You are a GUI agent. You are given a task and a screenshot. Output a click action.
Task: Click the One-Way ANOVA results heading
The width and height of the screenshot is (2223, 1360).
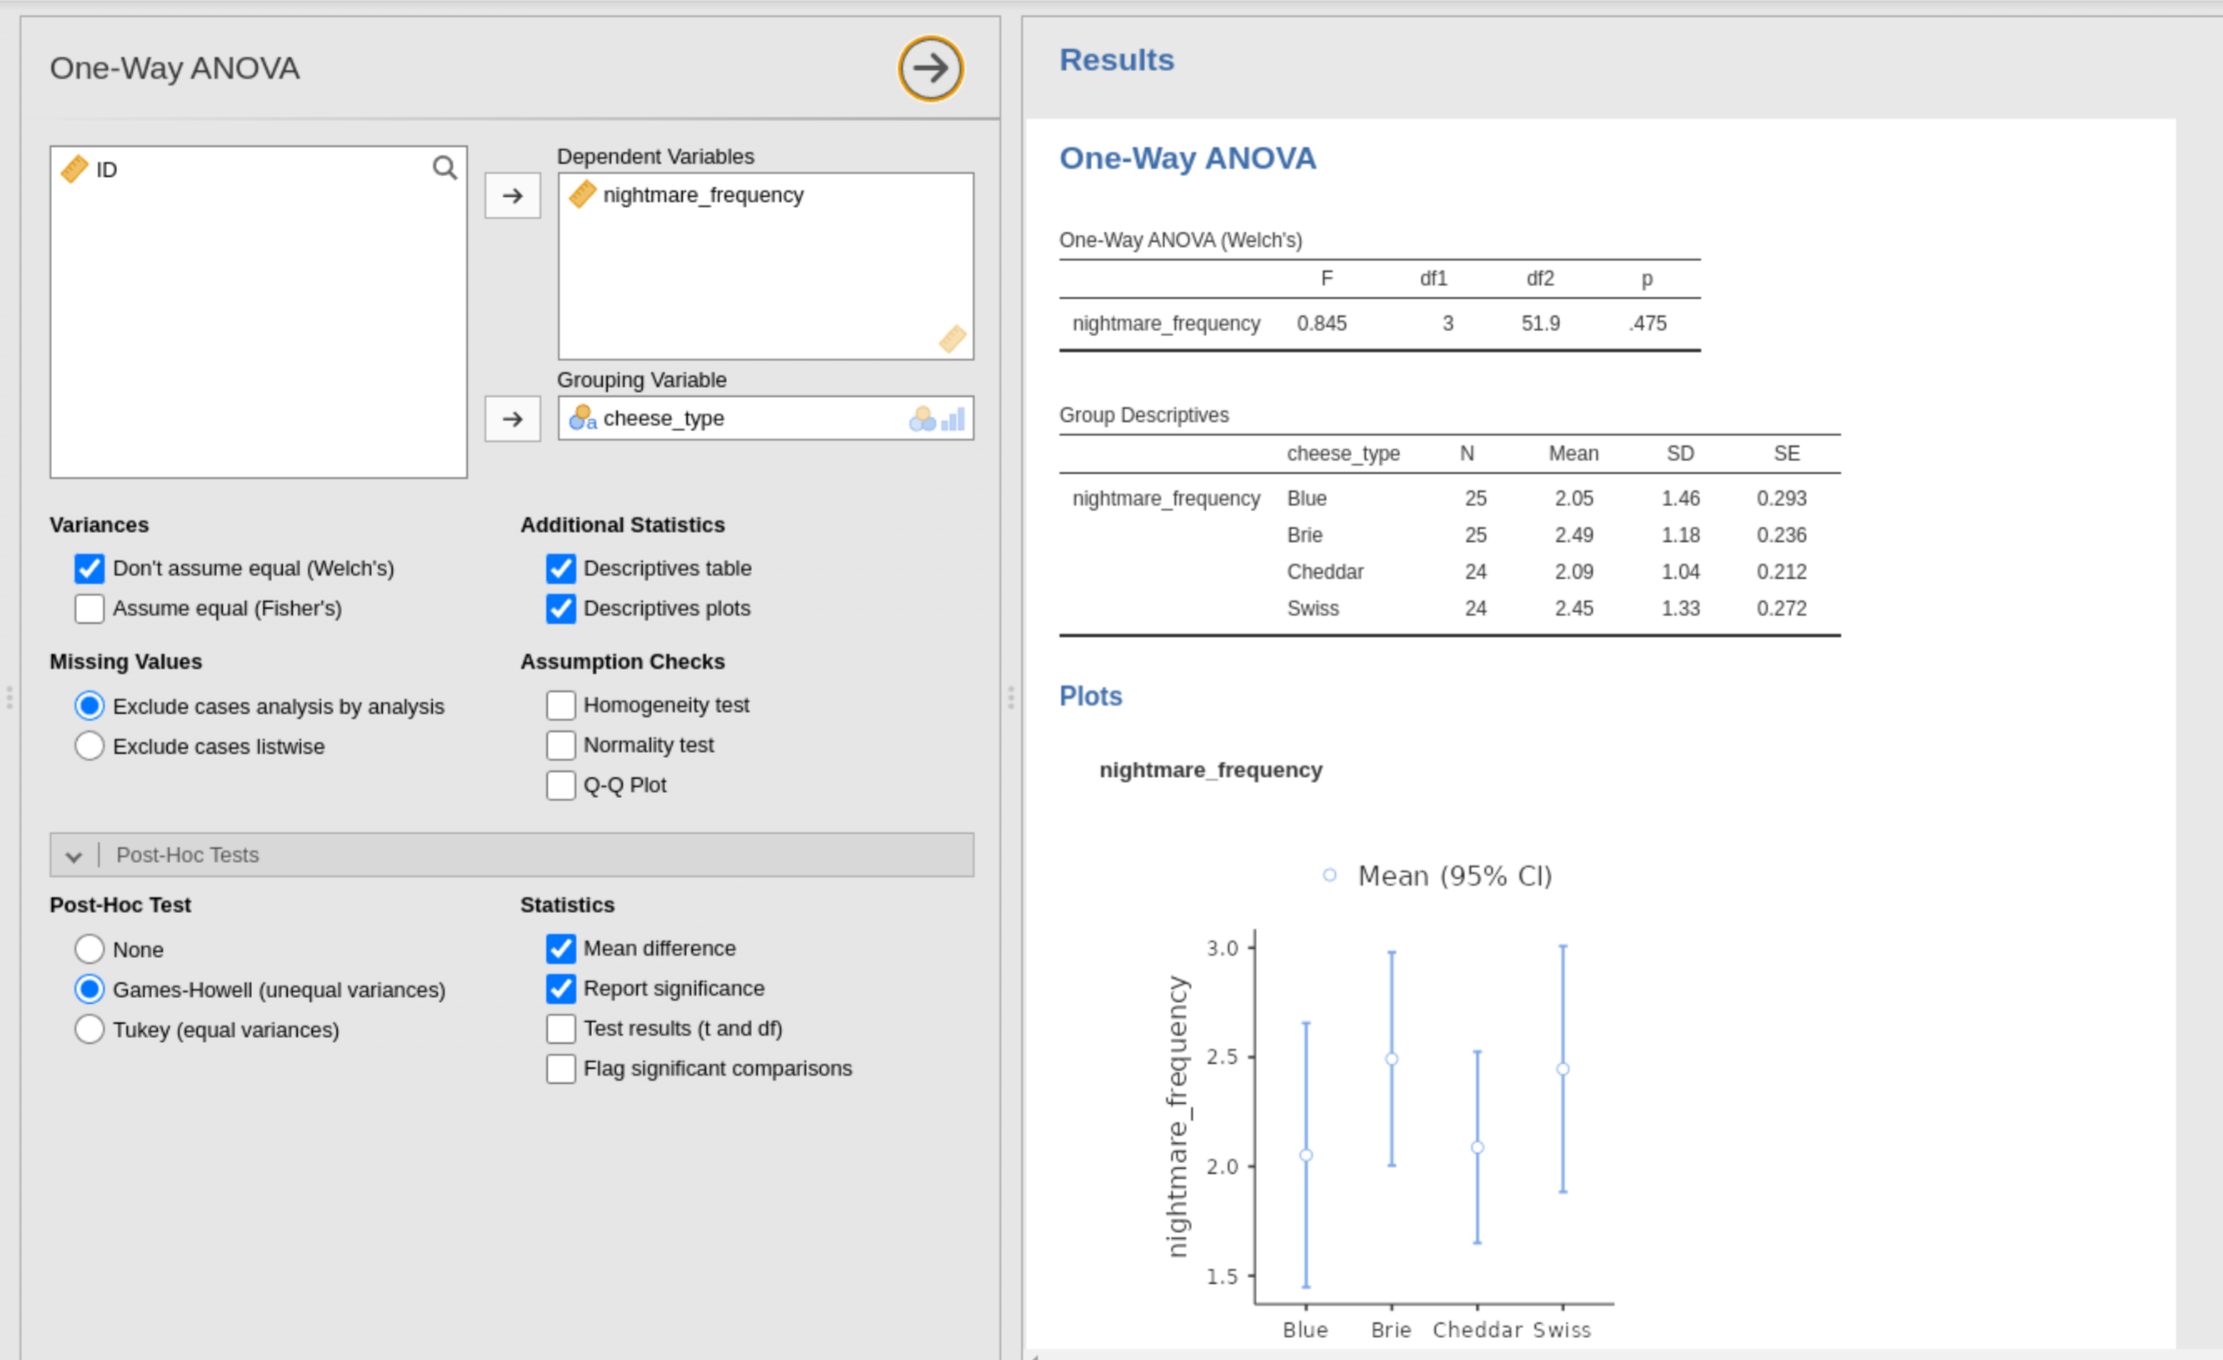1187,158
